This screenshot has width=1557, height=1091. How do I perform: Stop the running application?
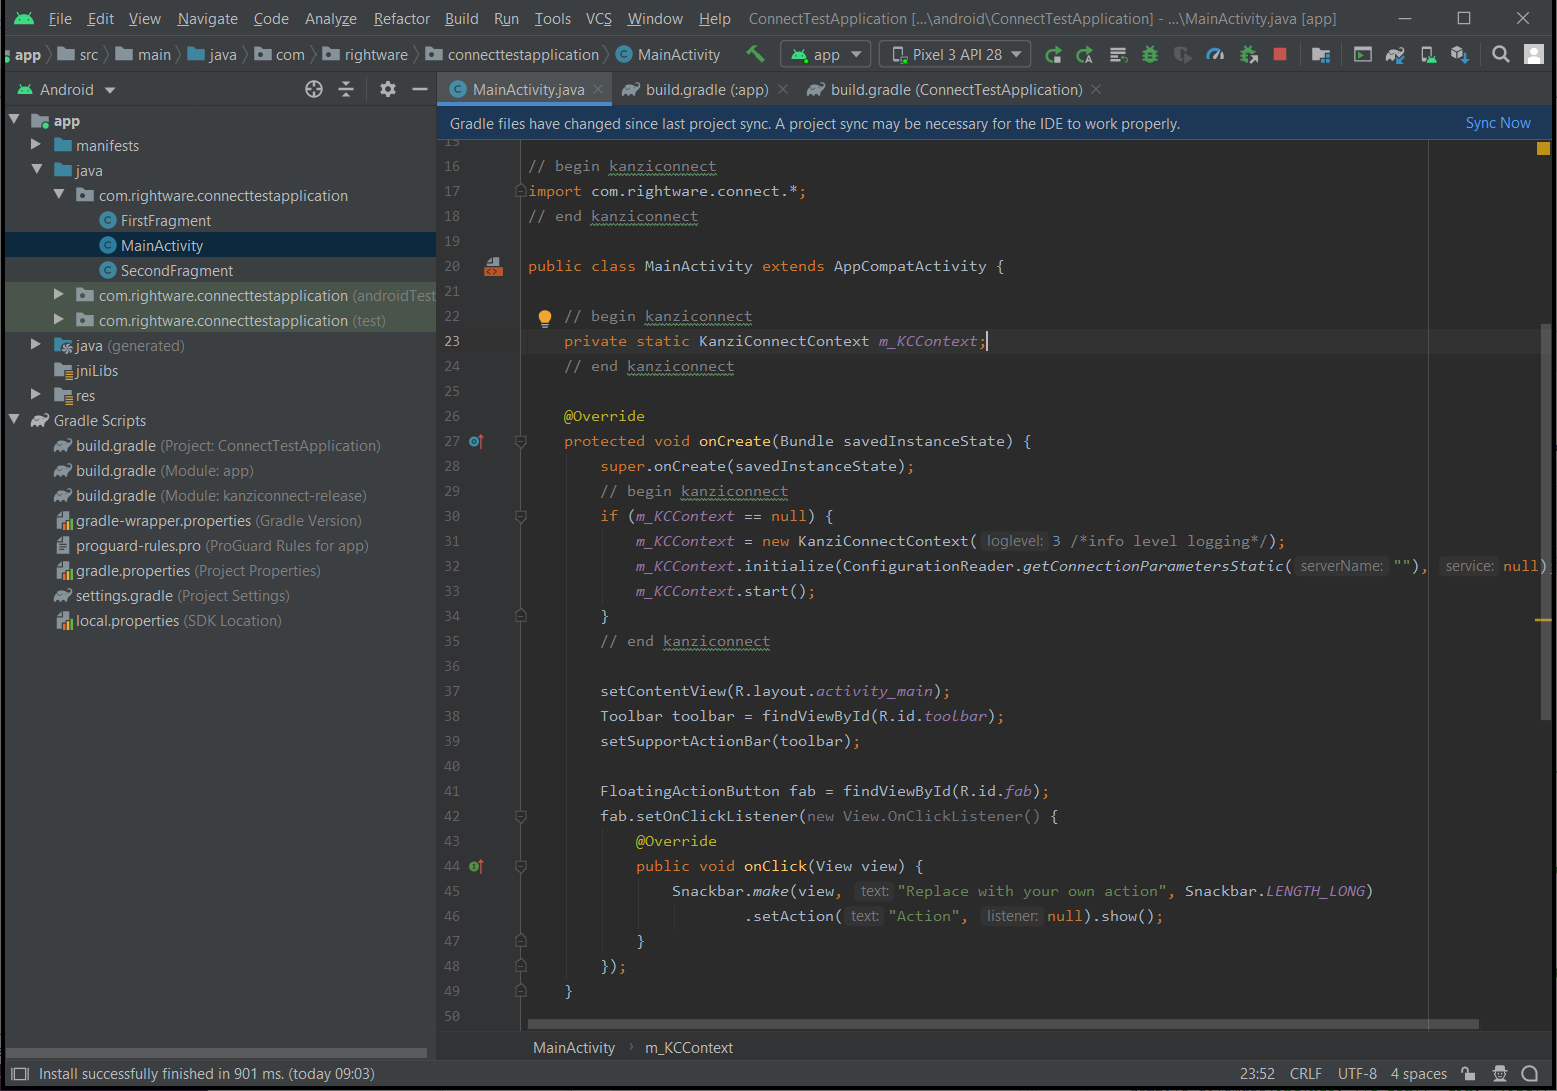coord(1280,54)
